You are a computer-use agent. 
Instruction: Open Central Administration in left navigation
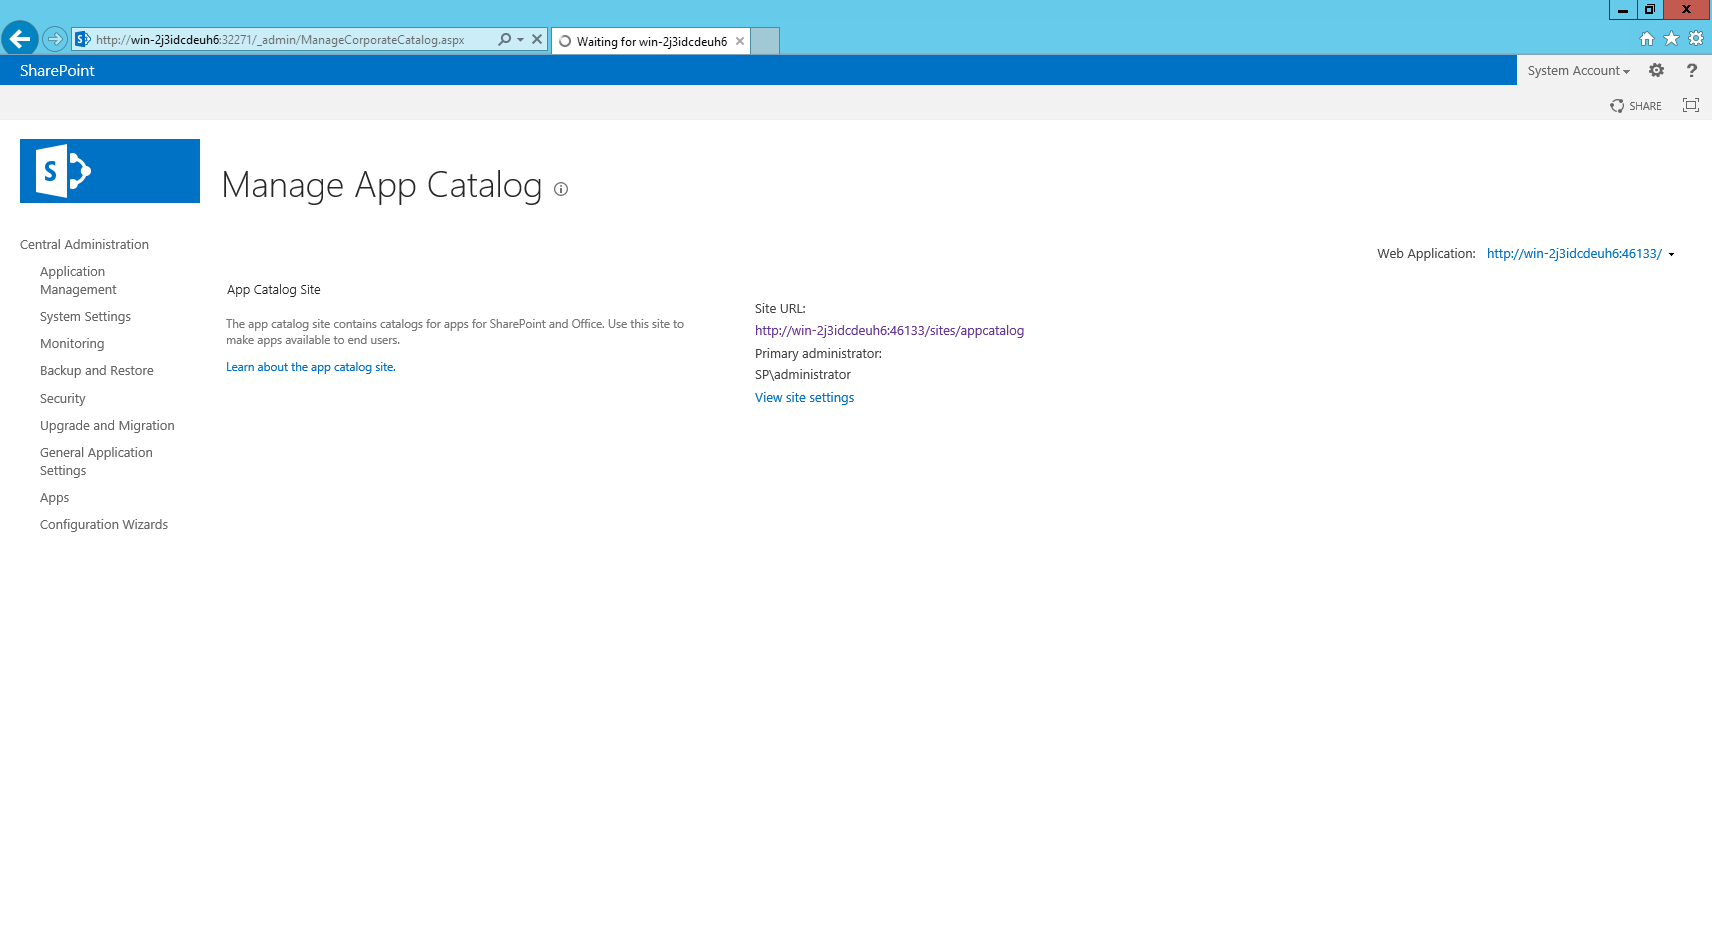(x=84, y=245)
